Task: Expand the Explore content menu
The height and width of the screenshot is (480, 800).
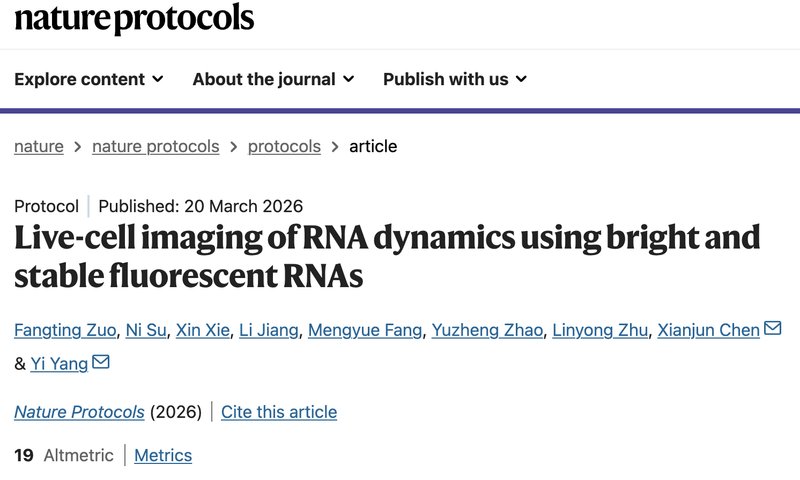Action: click(88, 79)
